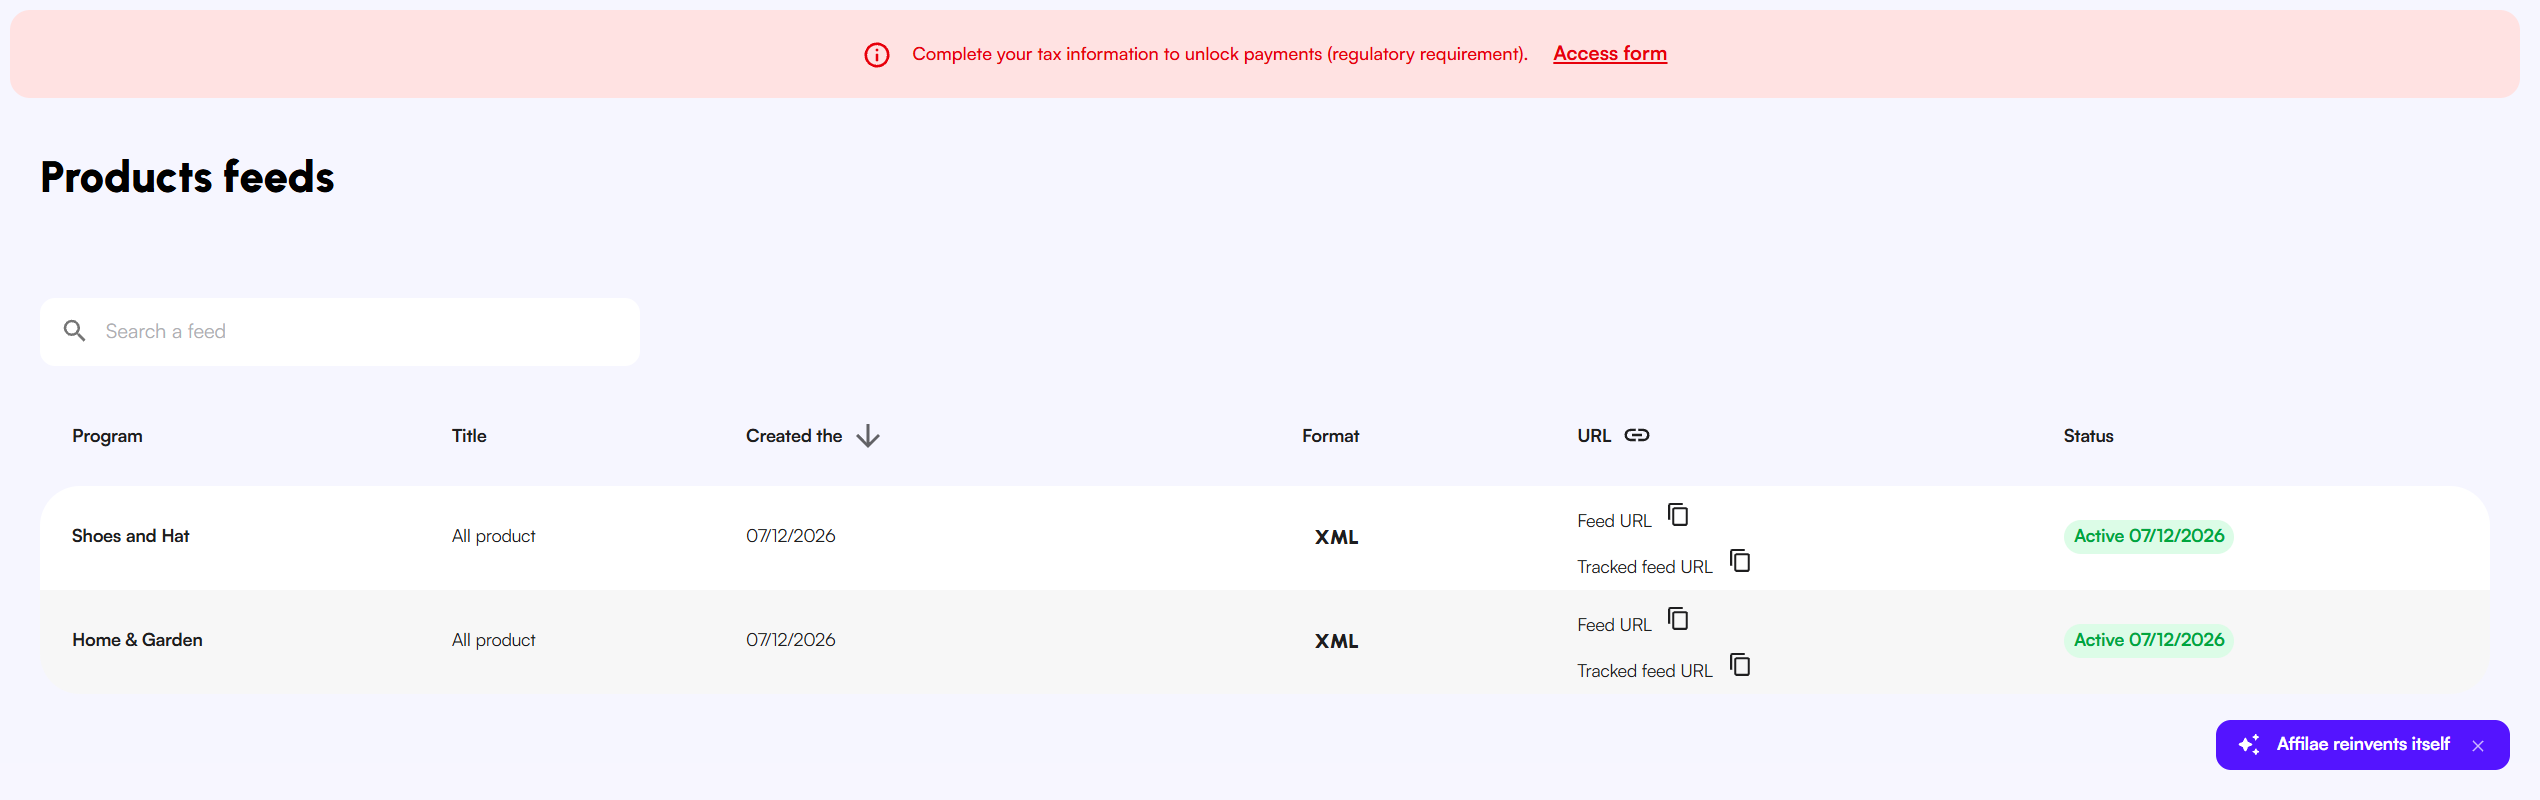Click the Format column header
Image resolution: width=2540 pixels, height=800 pixels.
click(x=1330, y=436)
